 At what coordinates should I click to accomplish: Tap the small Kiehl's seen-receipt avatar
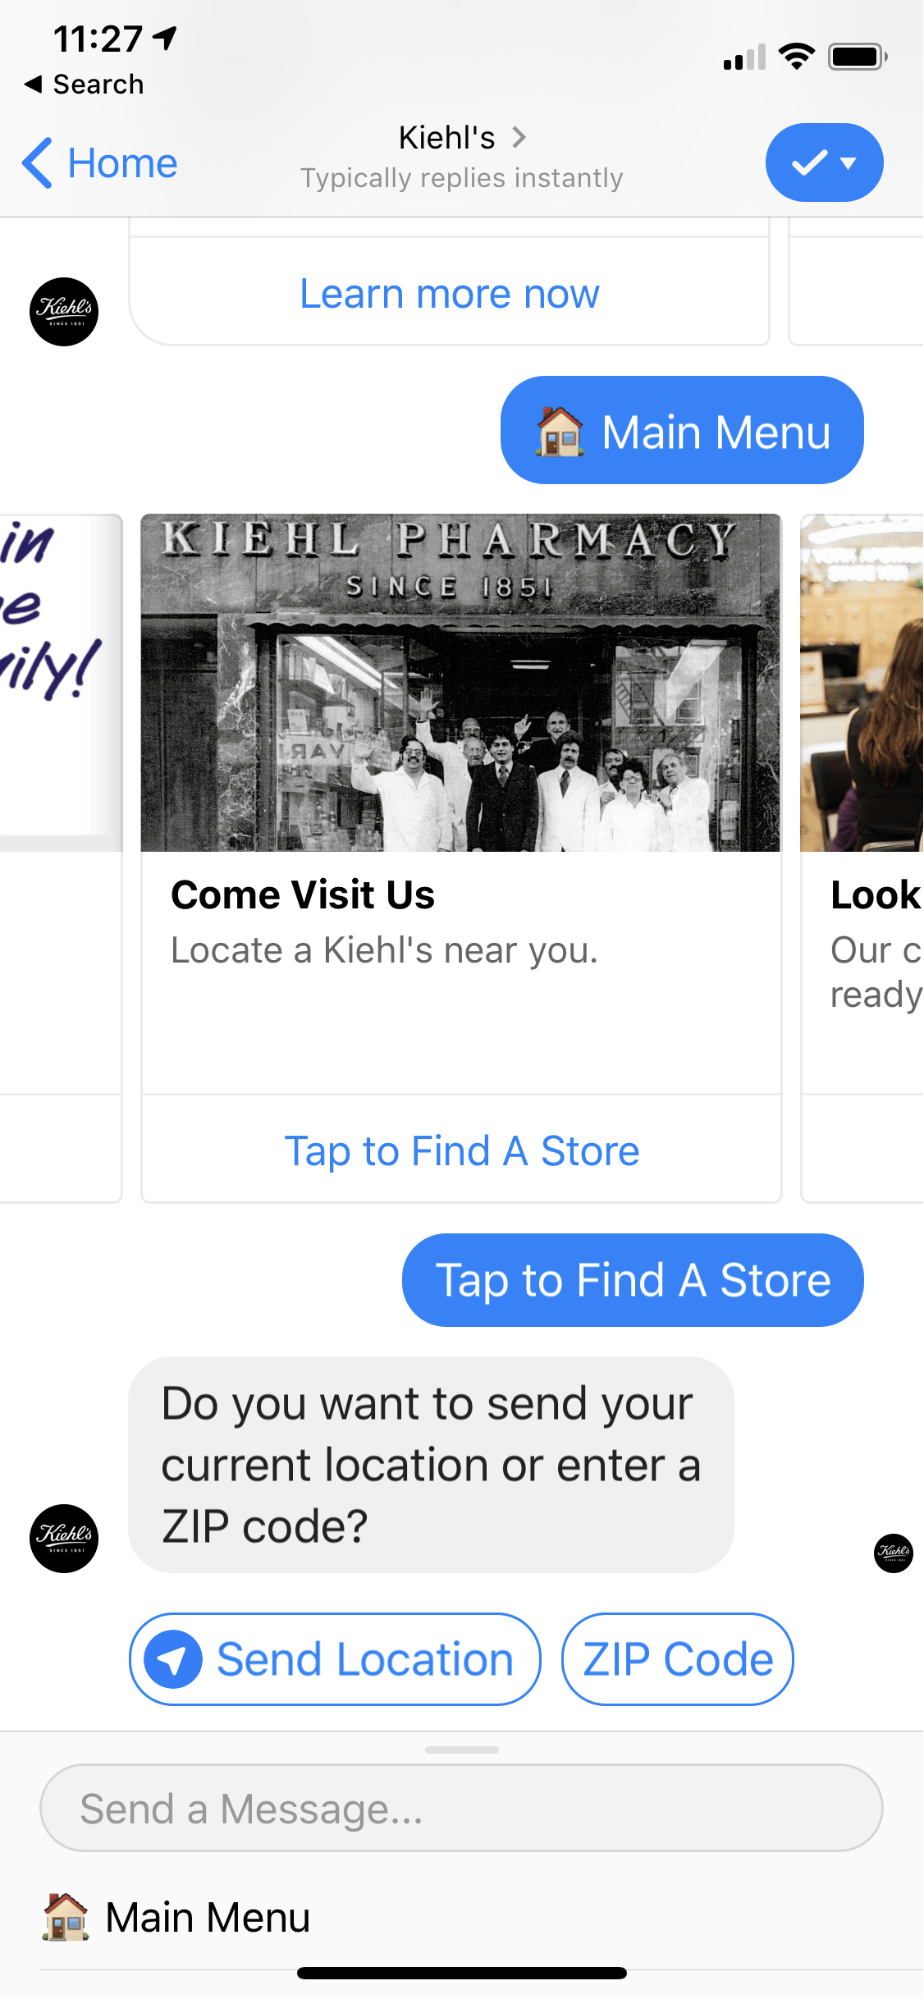click(x=893, y=1552)
